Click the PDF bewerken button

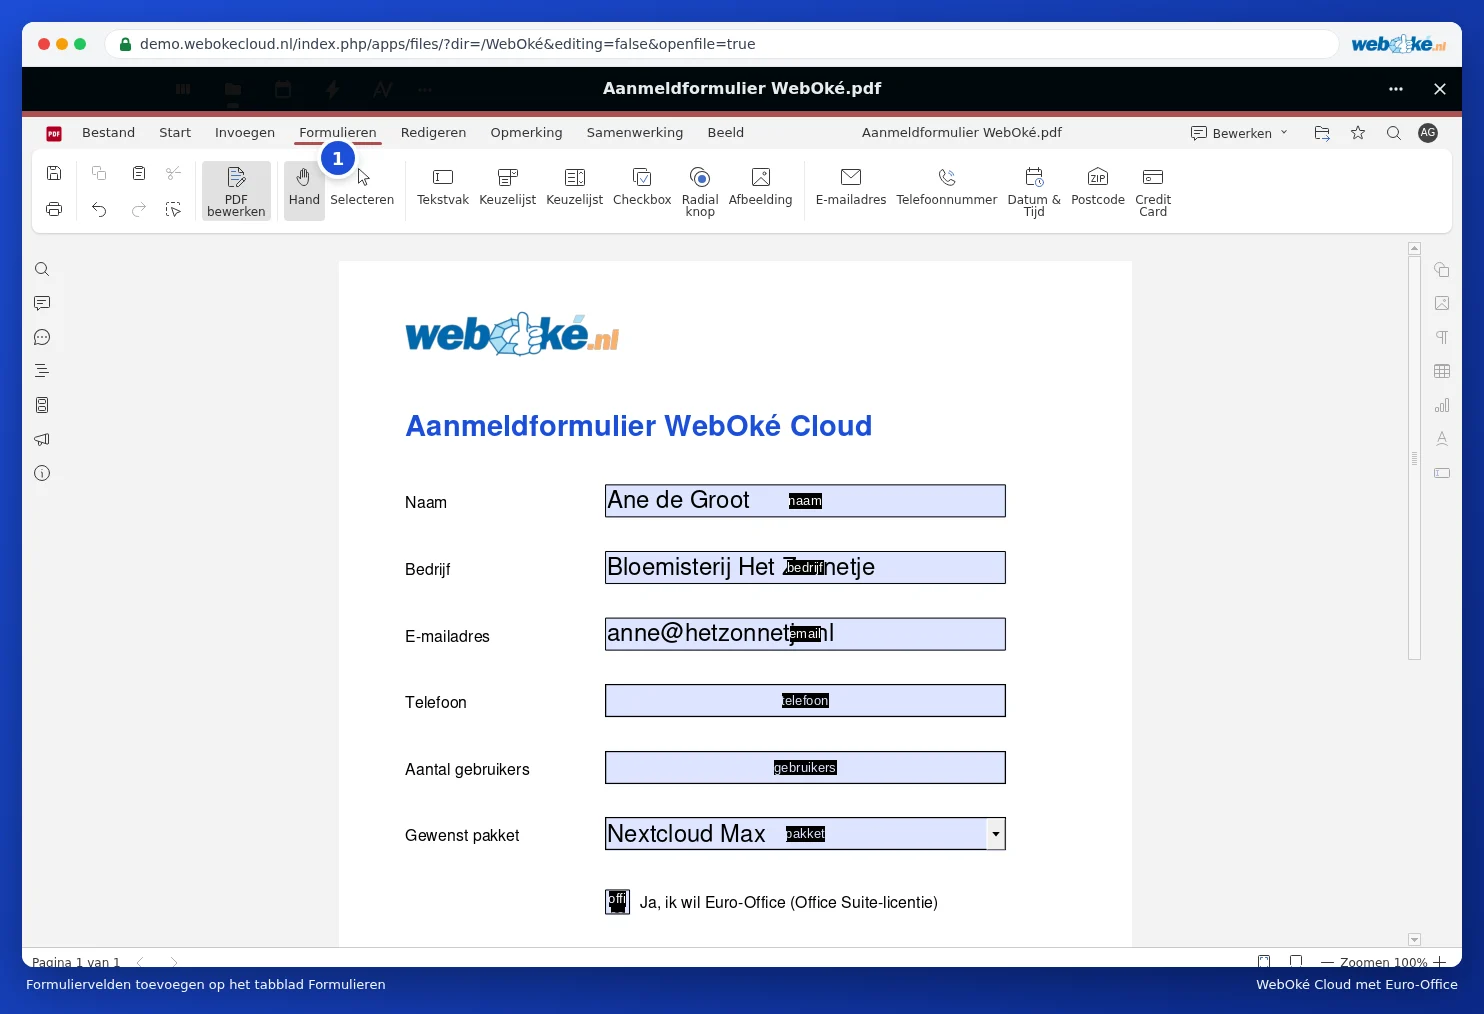pyautogui.click(x=236, y=191)
